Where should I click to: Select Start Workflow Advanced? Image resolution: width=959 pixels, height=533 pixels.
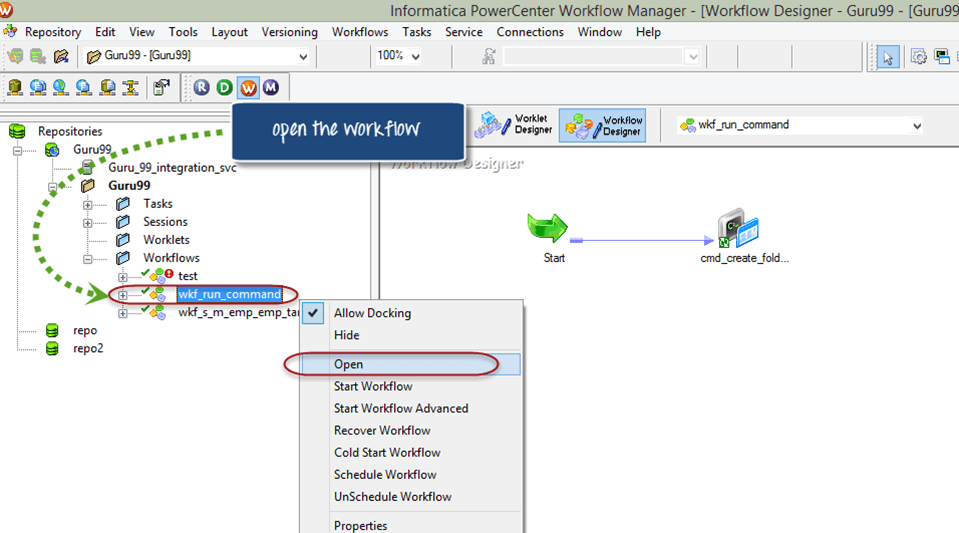point(410,408)
